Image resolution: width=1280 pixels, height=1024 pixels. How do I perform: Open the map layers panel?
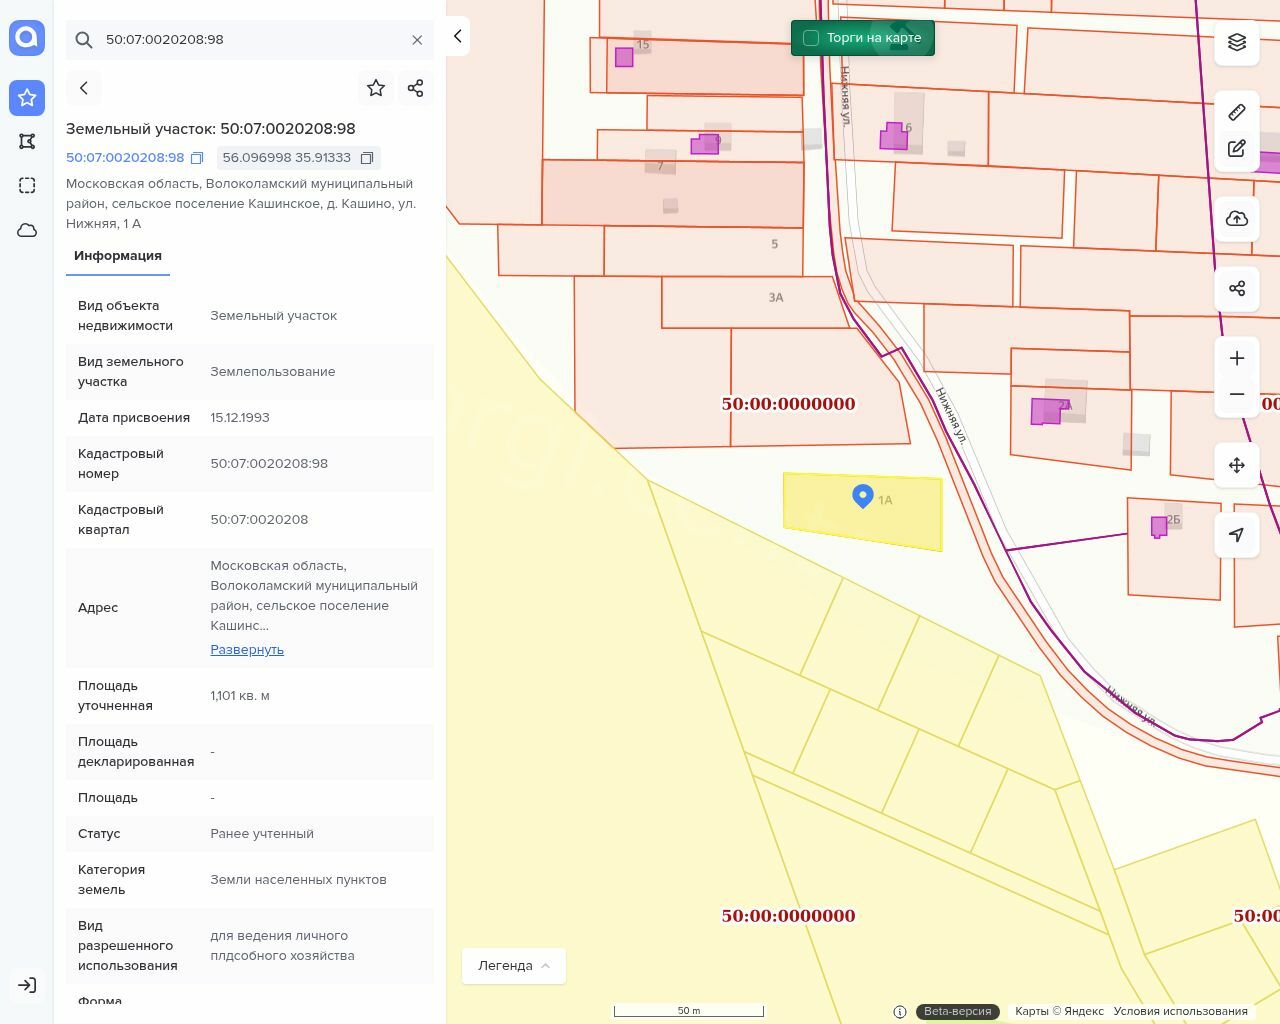pyautogui.click(x=1237, y=42)
